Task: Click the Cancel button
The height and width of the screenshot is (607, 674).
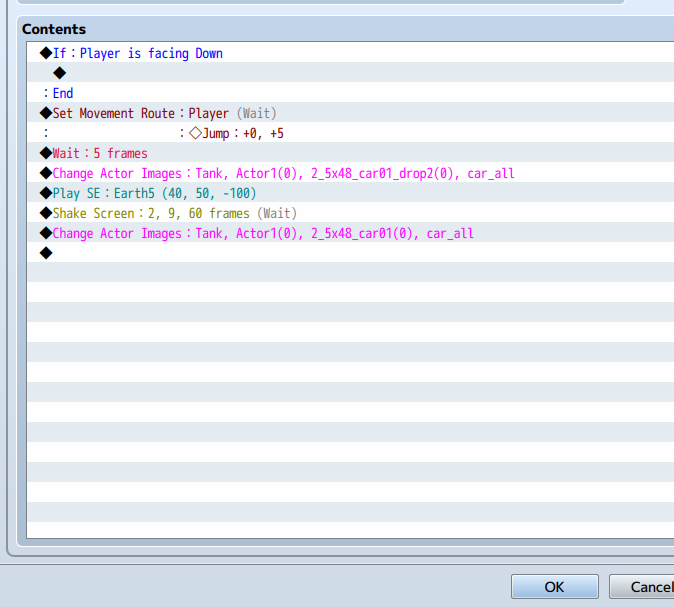Action: tap(642, 587)
